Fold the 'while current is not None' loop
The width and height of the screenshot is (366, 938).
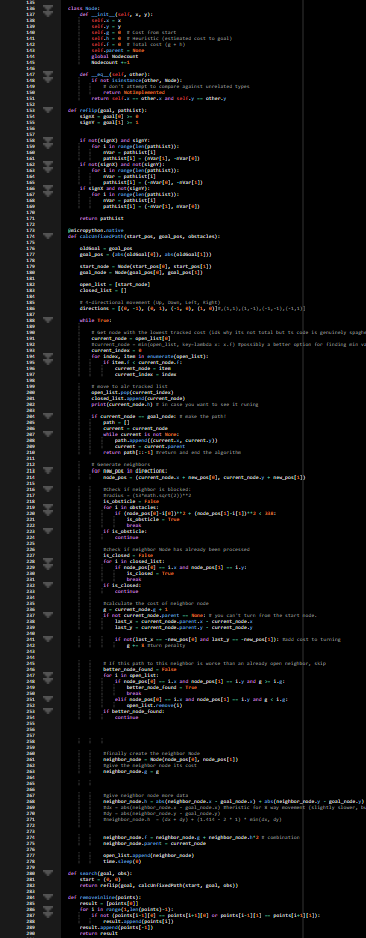click(x=48, y=434)
